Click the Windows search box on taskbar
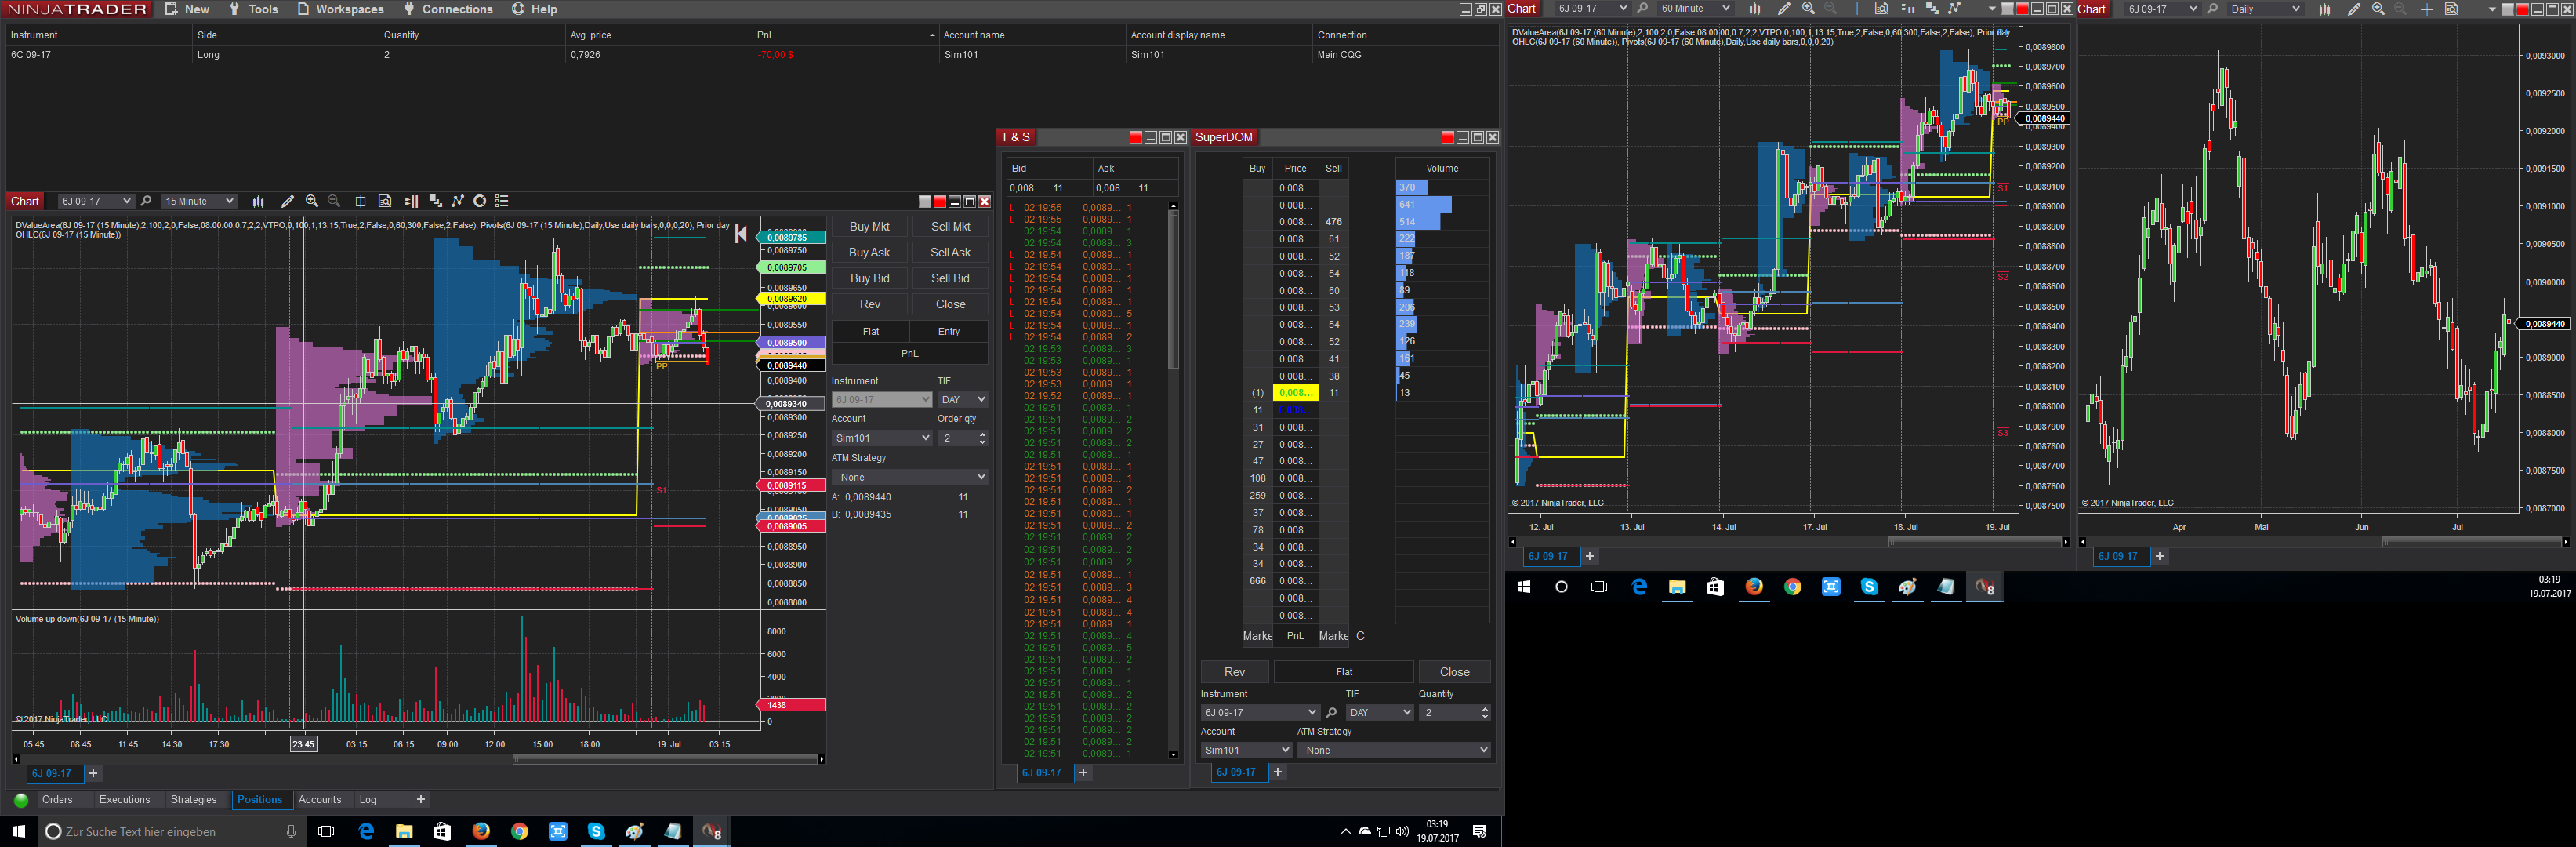The width and height of the screenshot is (2576, 847). [171, 832]
